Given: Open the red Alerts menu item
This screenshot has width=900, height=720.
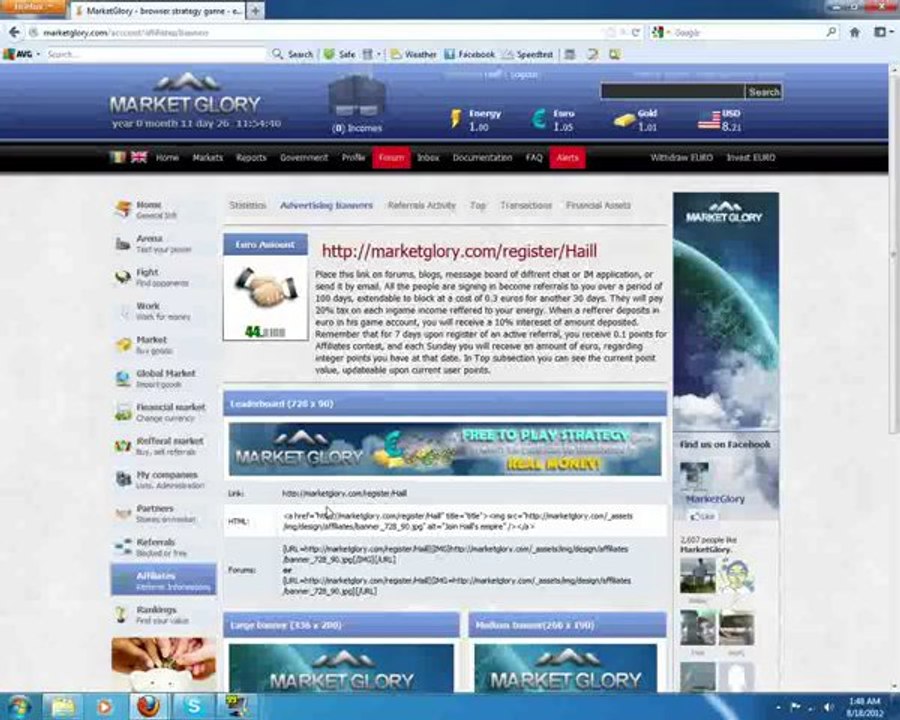Looking at the screenshot, I should (x=567, y=157).
